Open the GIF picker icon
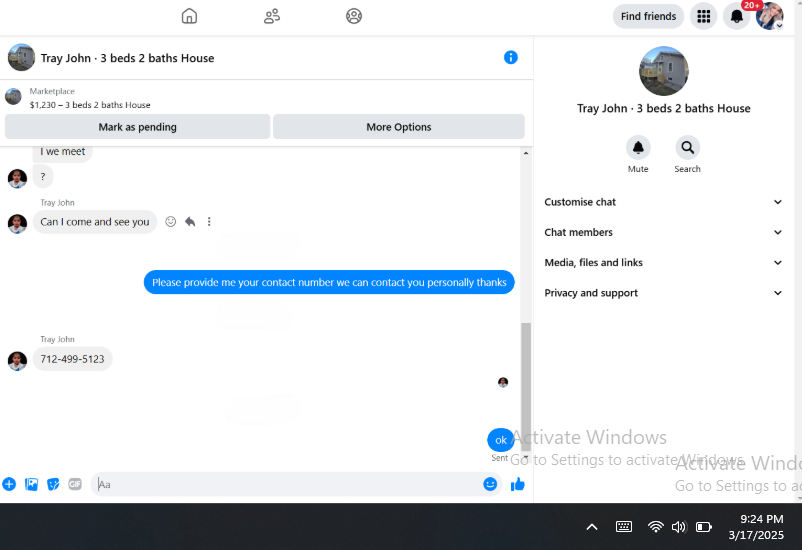 [75, 484]
